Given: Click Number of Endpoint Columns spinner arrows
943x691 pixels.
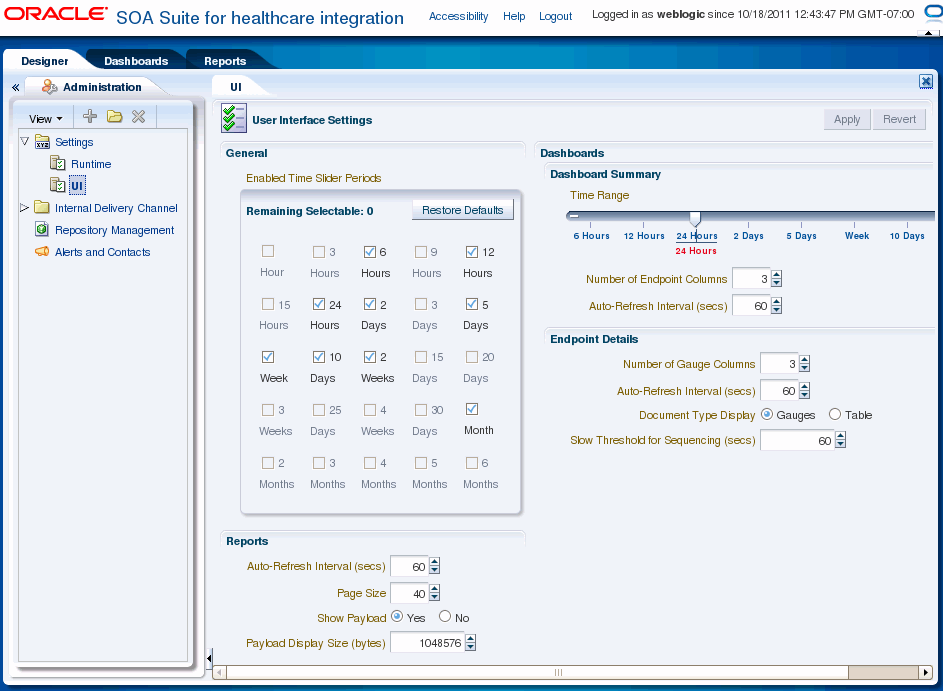Looking at the screenshot, I should [776, 278].
